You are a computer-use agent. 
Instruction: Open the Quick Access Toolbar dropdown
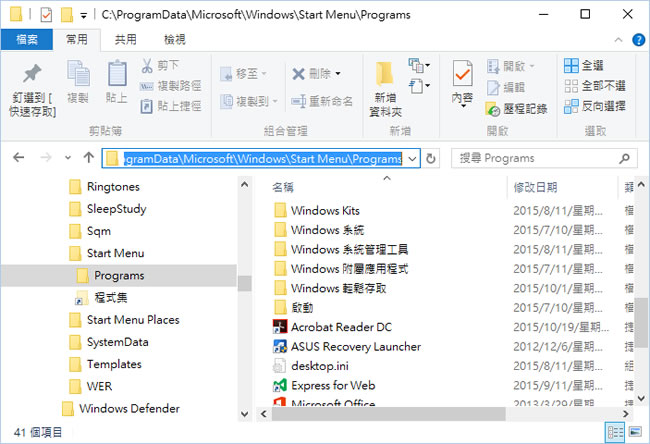[84, 16]
